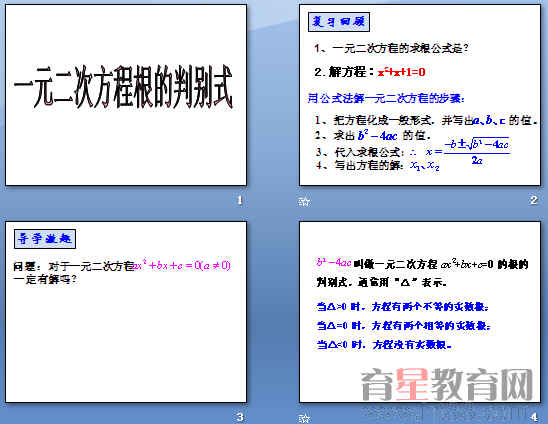Click the 导学激趣 label box on slide 3

(45, 239)
